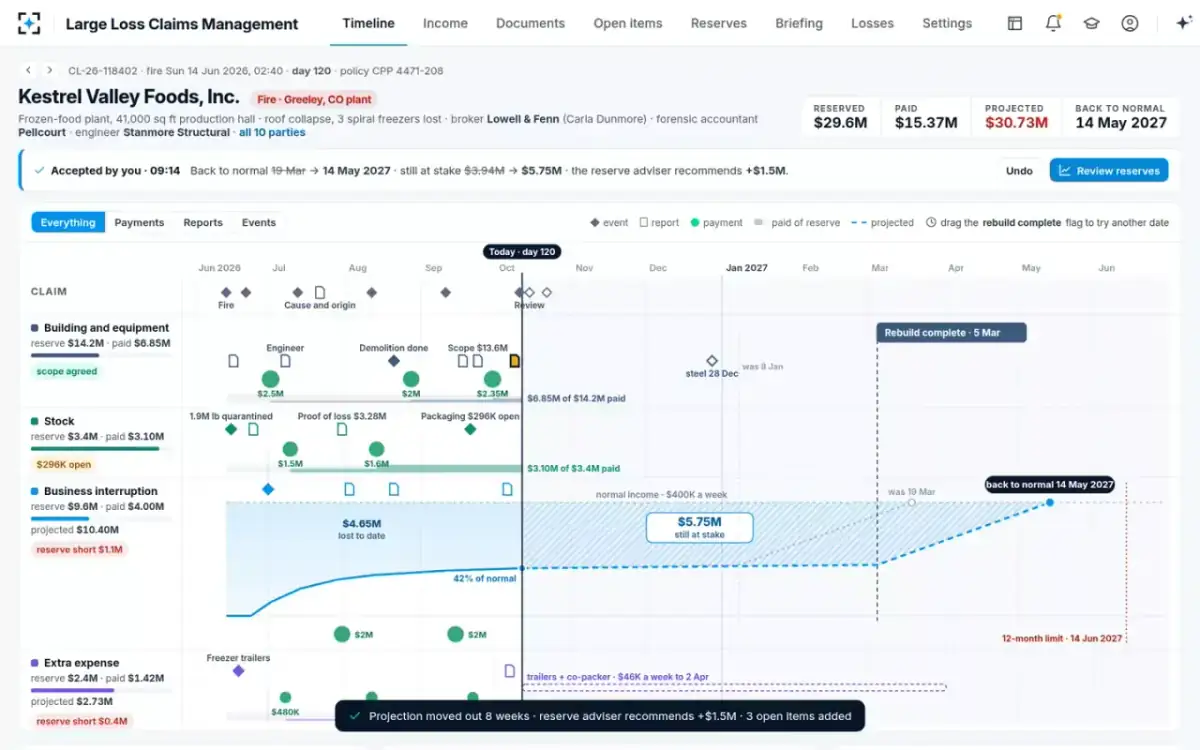
Task: Click the Fire · Greeley, CO plant tag
Action: point(315,99)
